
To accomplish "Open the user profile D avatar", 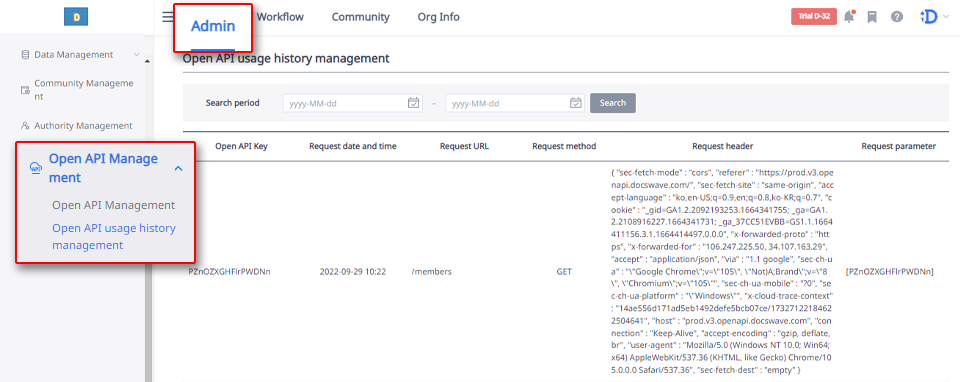I will 929,17.
